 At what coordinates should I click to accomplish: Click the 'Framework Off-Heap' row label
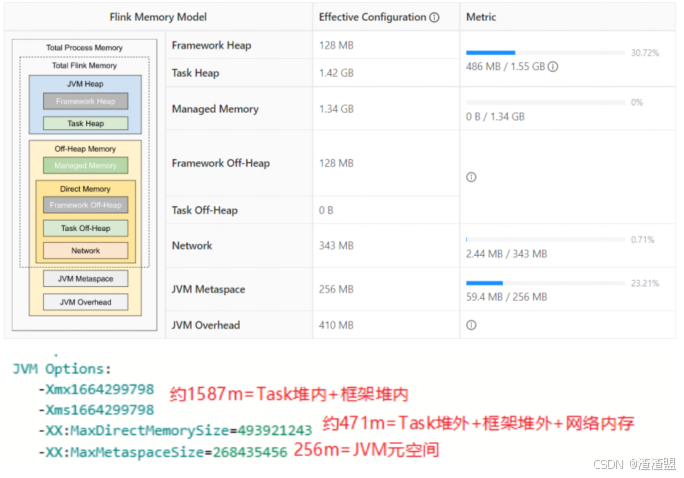click(221, 163)
